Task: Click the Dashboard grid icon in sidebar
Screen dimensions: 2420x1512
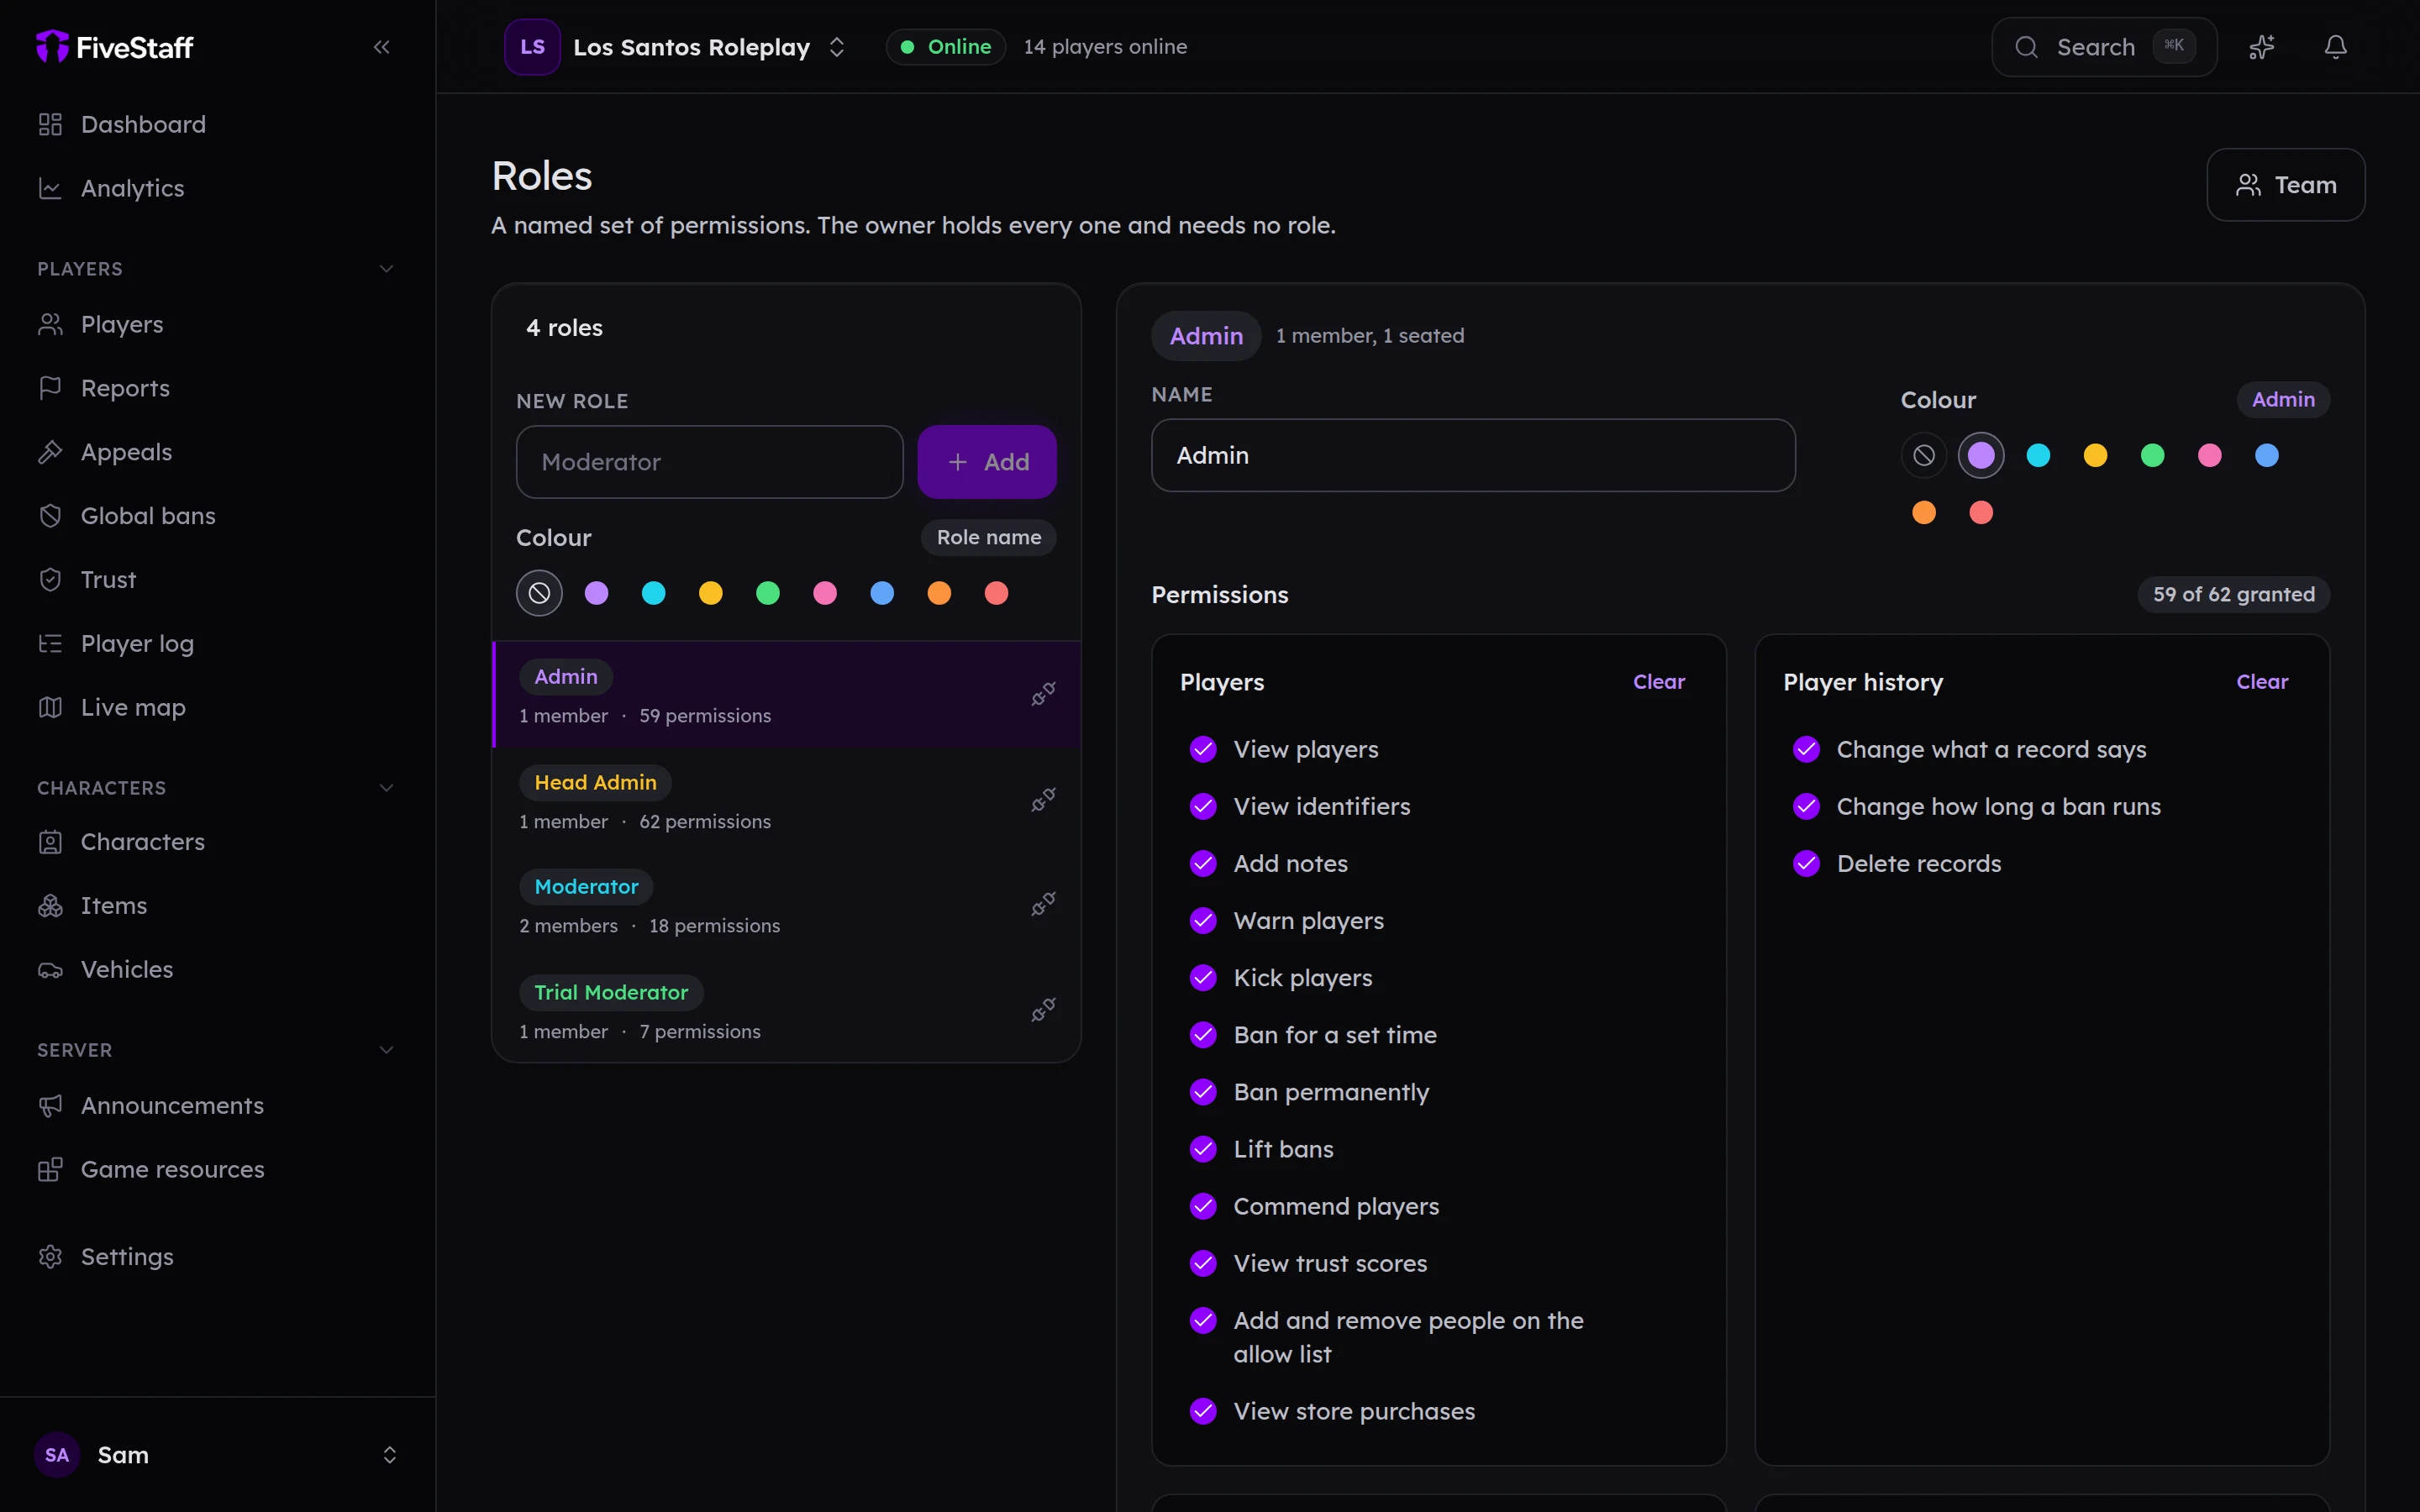Action: coord(50,124)
